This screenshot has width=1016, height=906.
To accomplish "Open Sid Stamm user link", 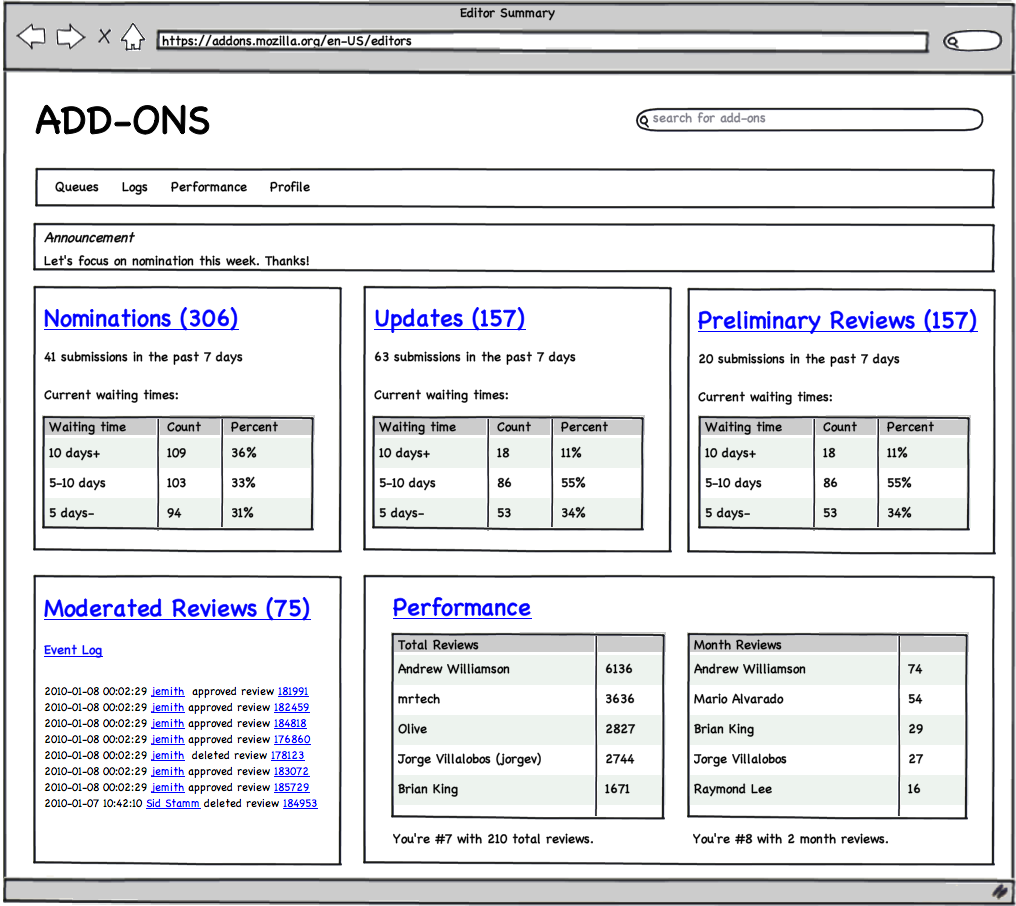I will click(x=172, y=804).
